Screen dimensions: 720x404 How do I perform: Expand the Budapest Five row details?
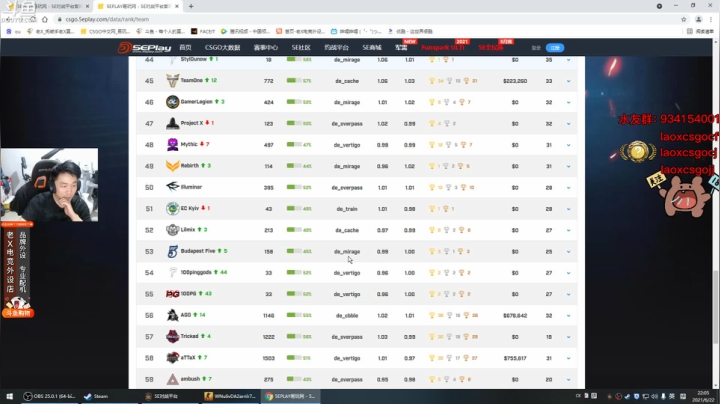[568, 252]
